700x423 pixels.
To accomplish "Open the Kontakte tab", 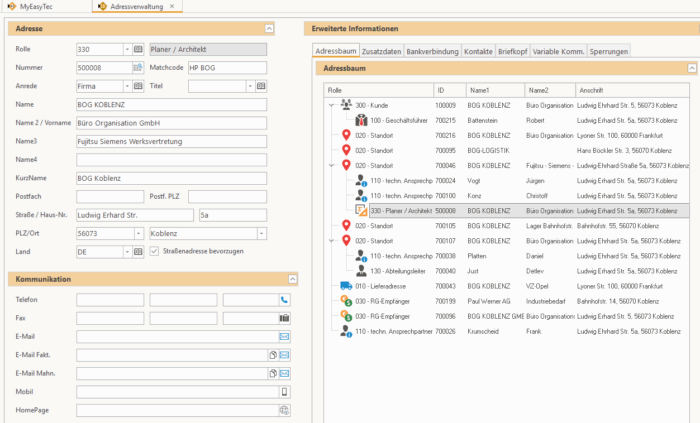I will pyautogui.click(x=478, y=51).
